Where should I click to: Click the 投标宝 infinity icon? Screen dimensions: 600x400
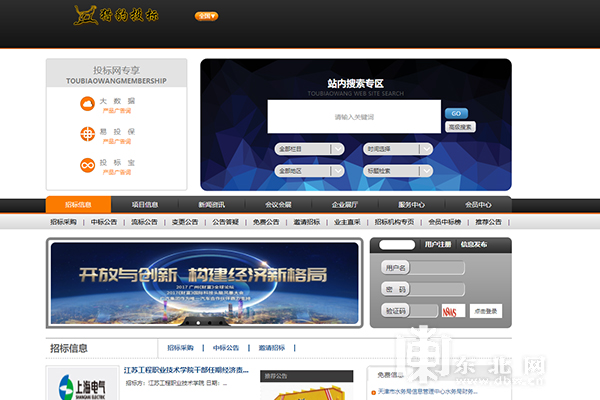tap(87, 165)
